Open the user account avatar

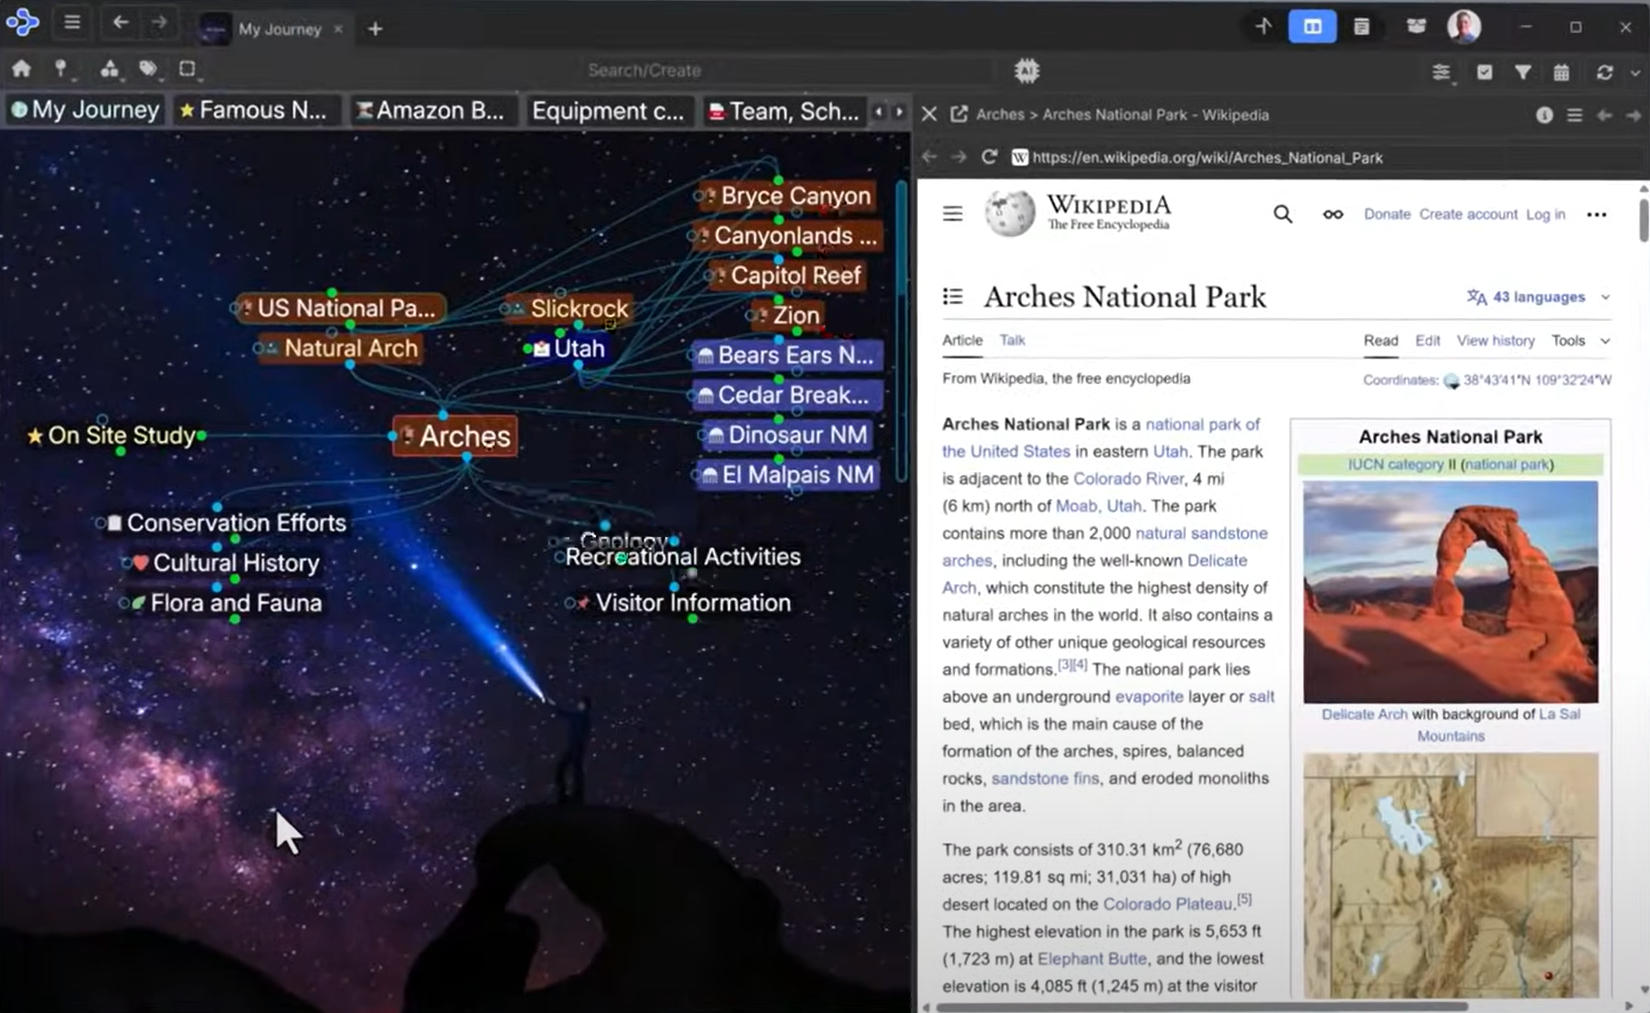click(x=1464, y=27)
